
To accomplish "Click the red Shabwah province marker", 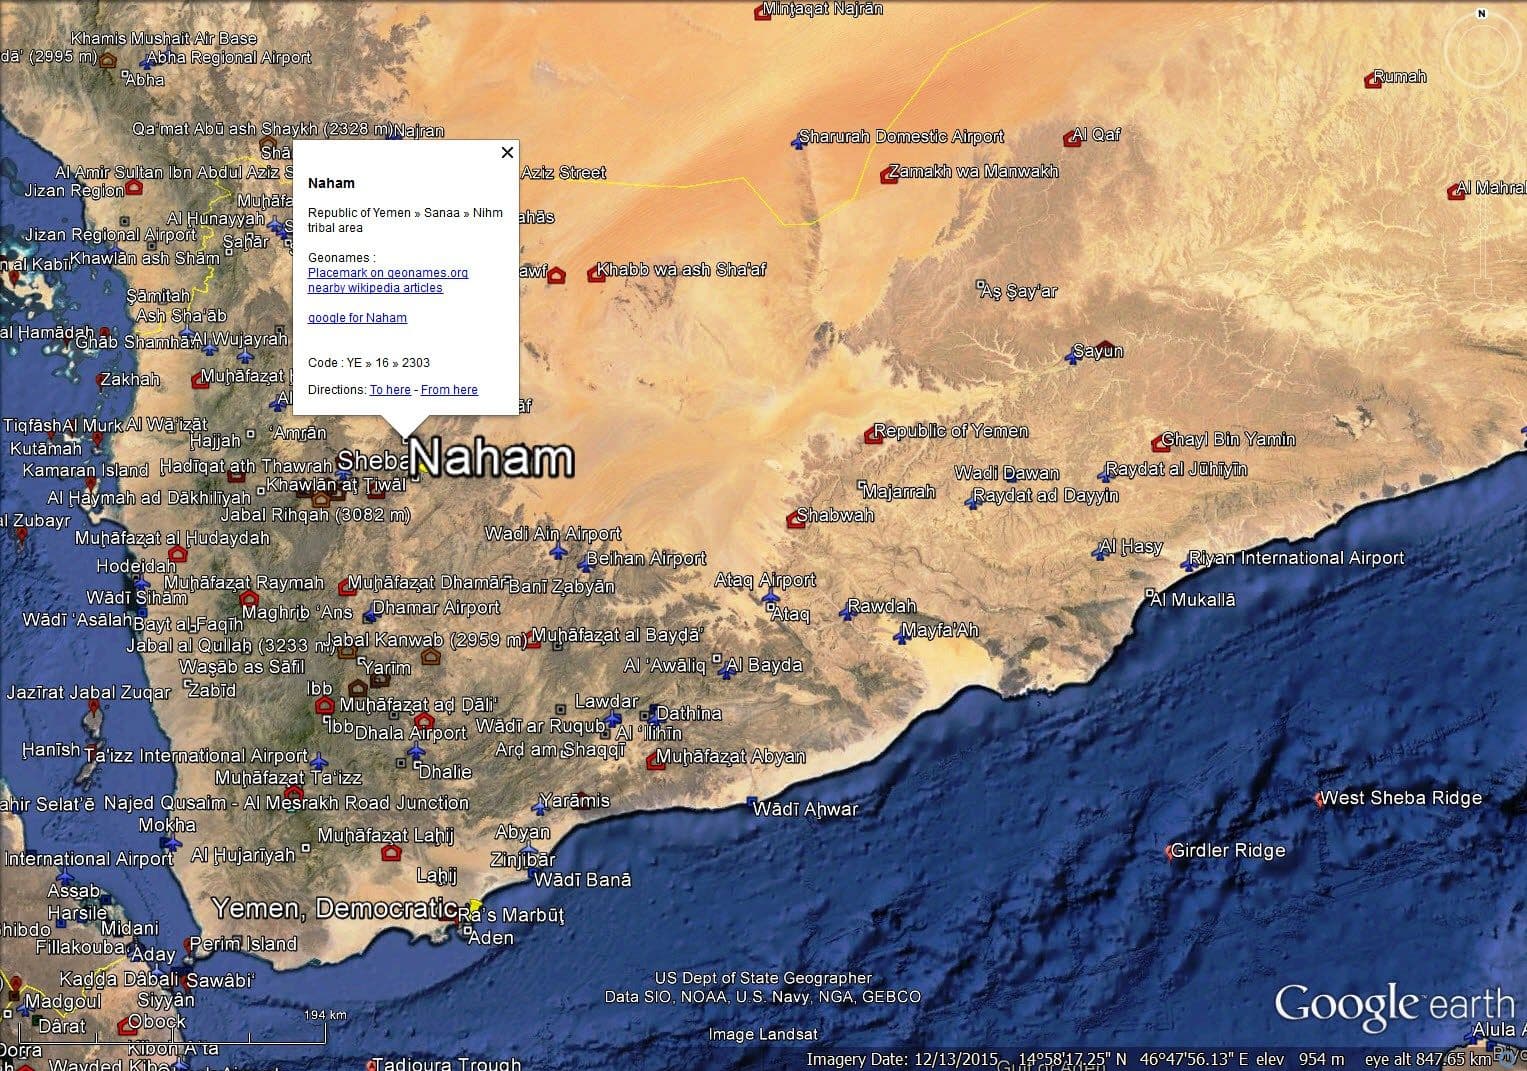I will click(x=796, y=519).
